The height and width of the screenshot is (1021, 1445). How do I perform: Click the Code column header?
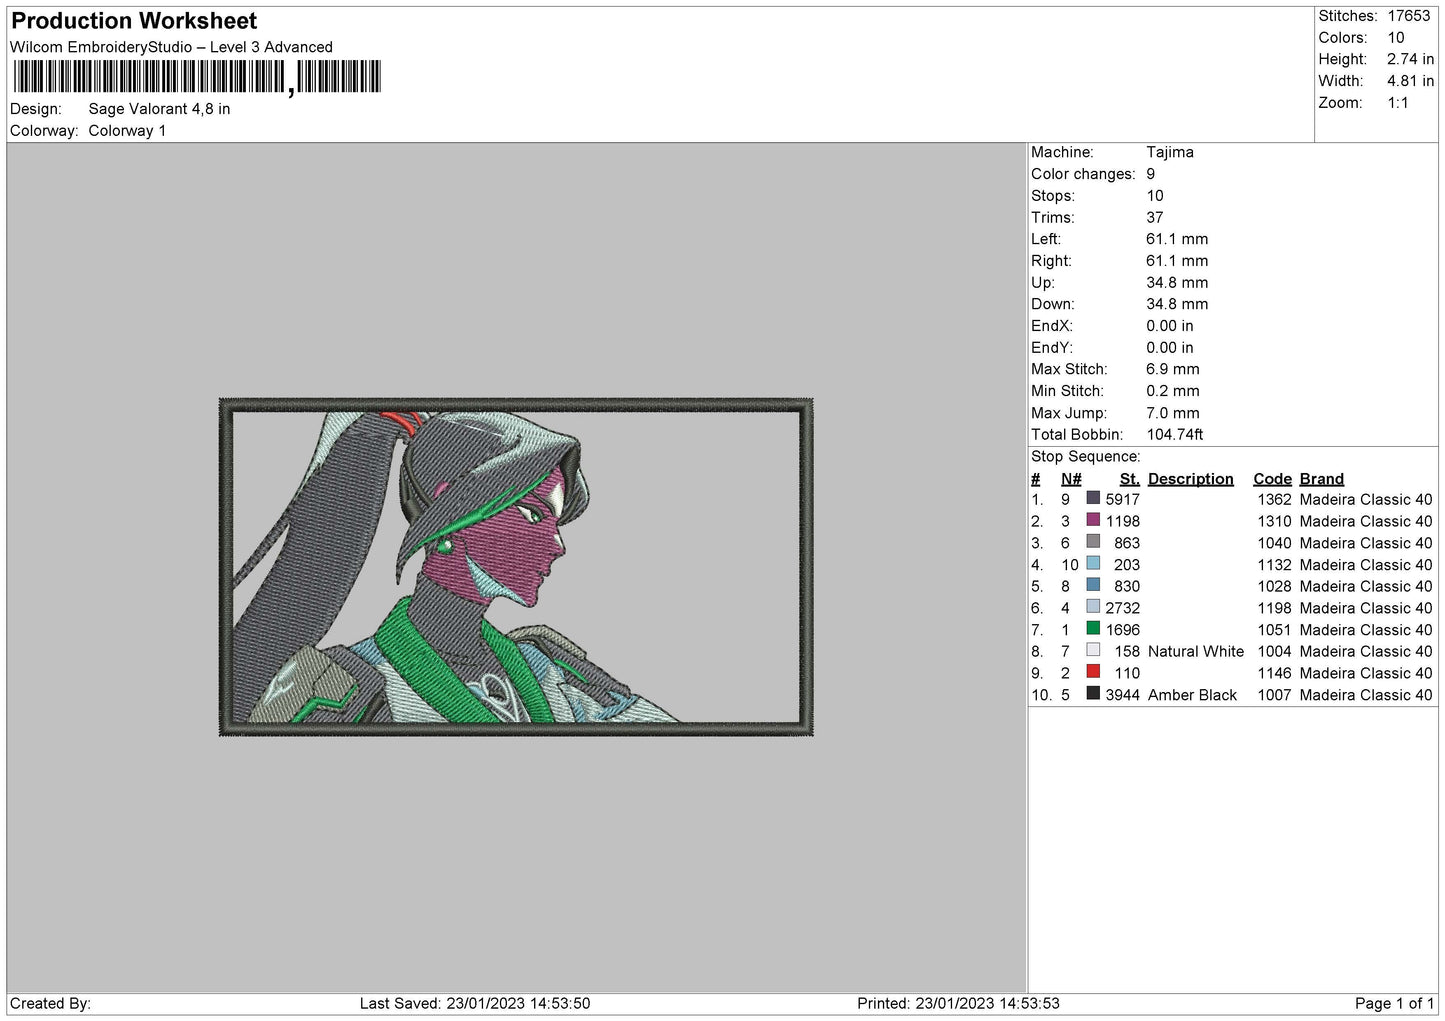1272,479
